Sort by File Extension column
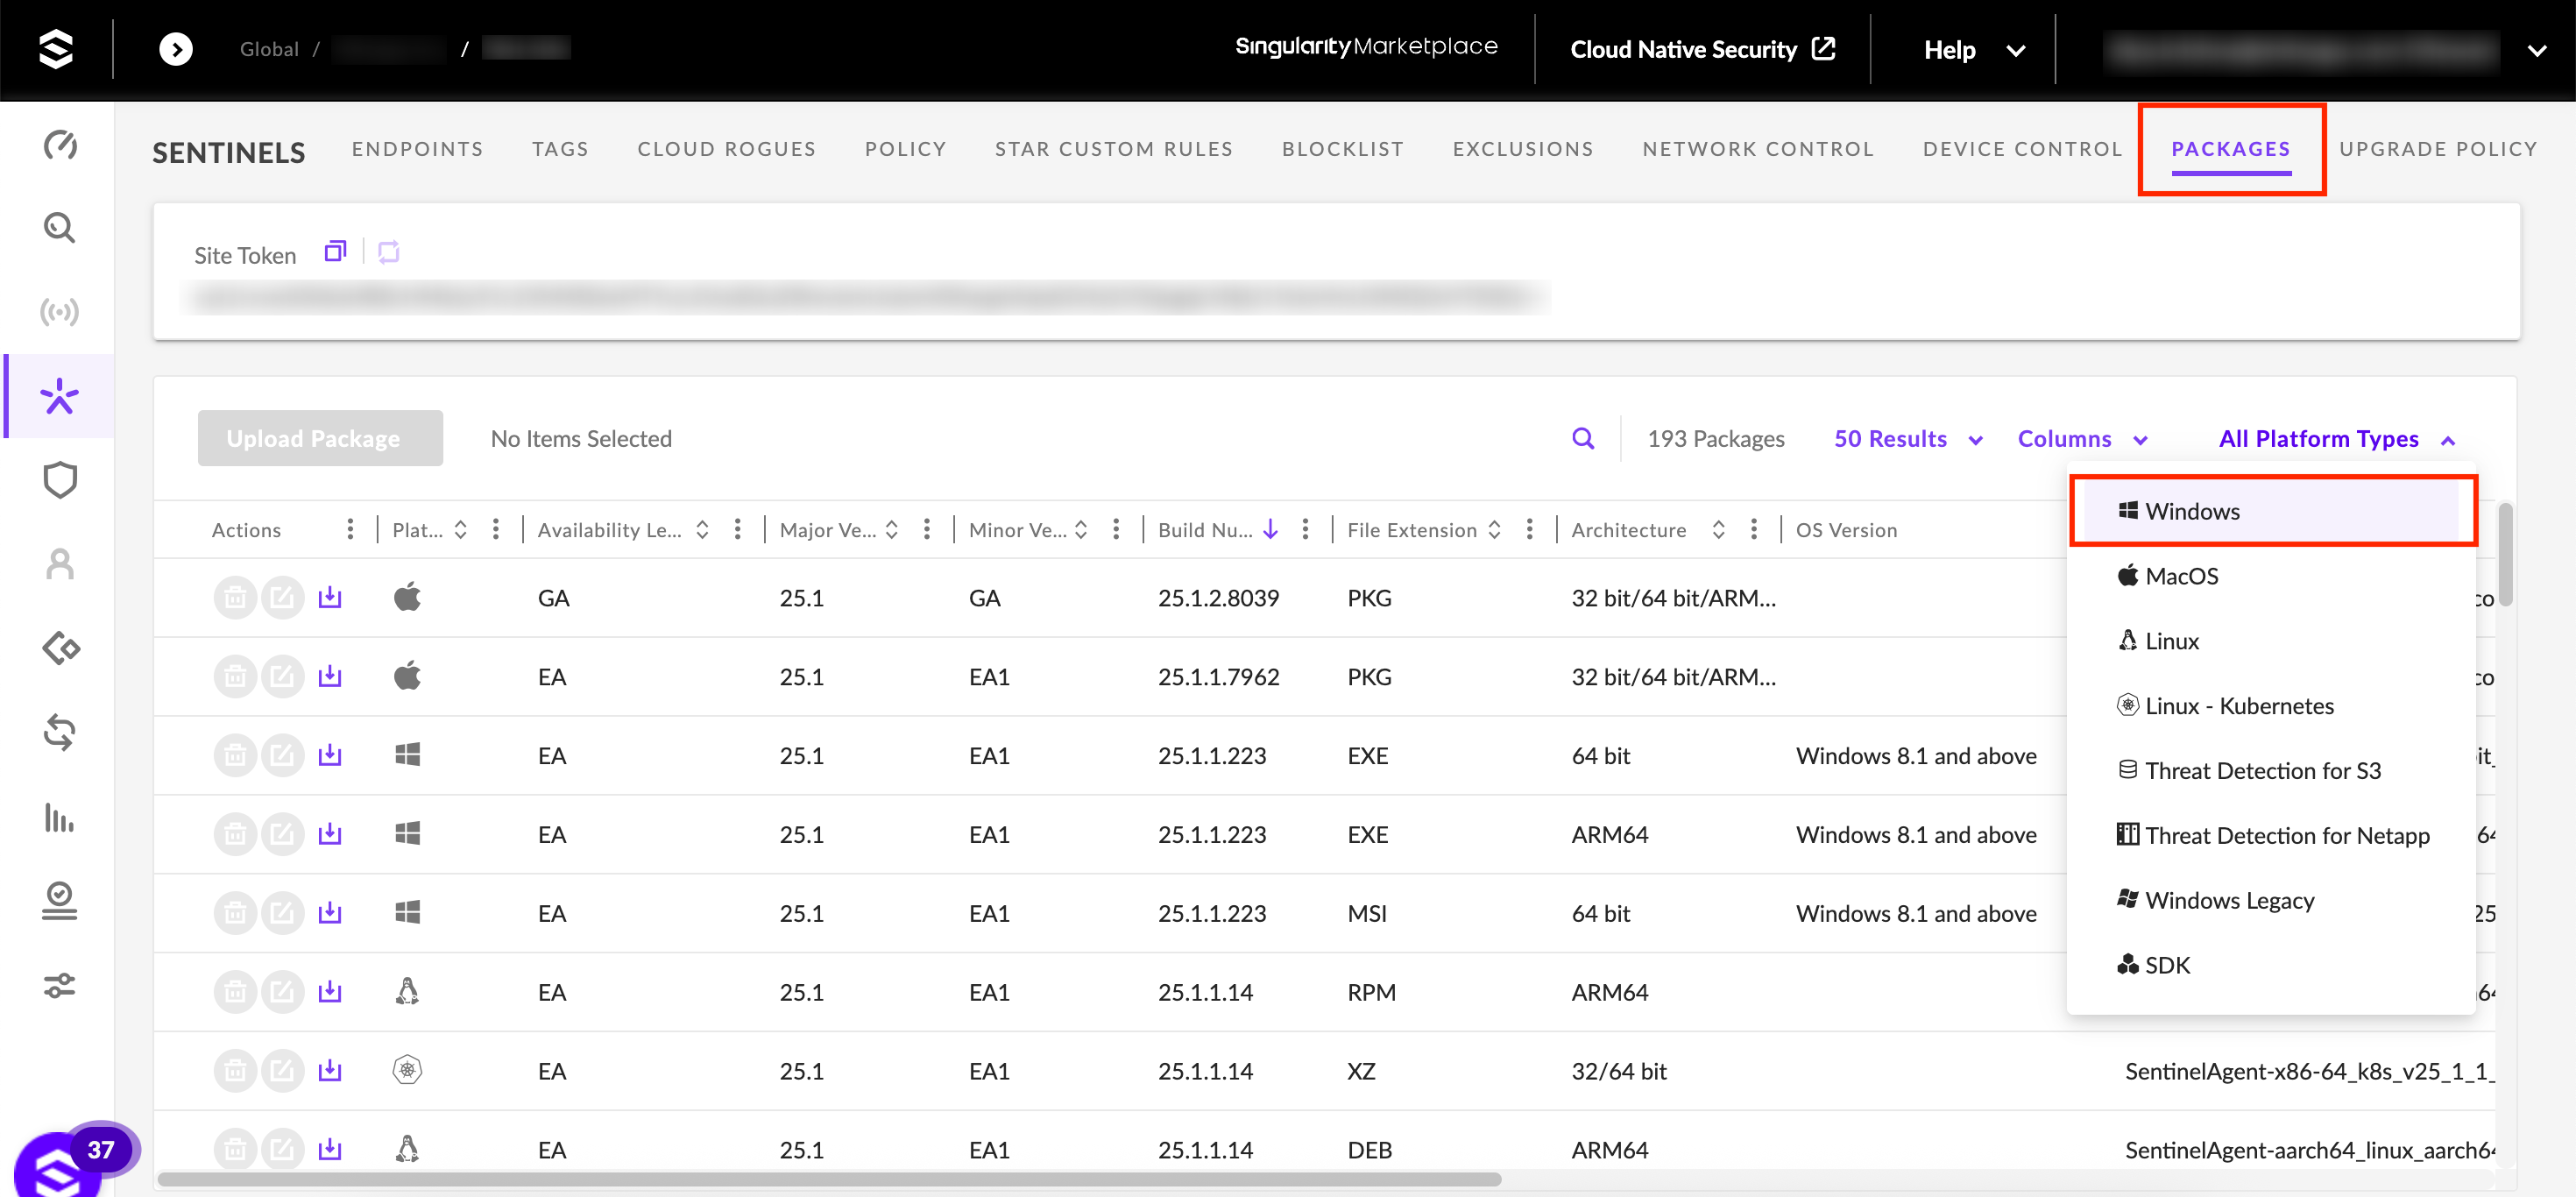Image resolution: width=2576 pixels, height=1197 pixels. coord(1494,530)
